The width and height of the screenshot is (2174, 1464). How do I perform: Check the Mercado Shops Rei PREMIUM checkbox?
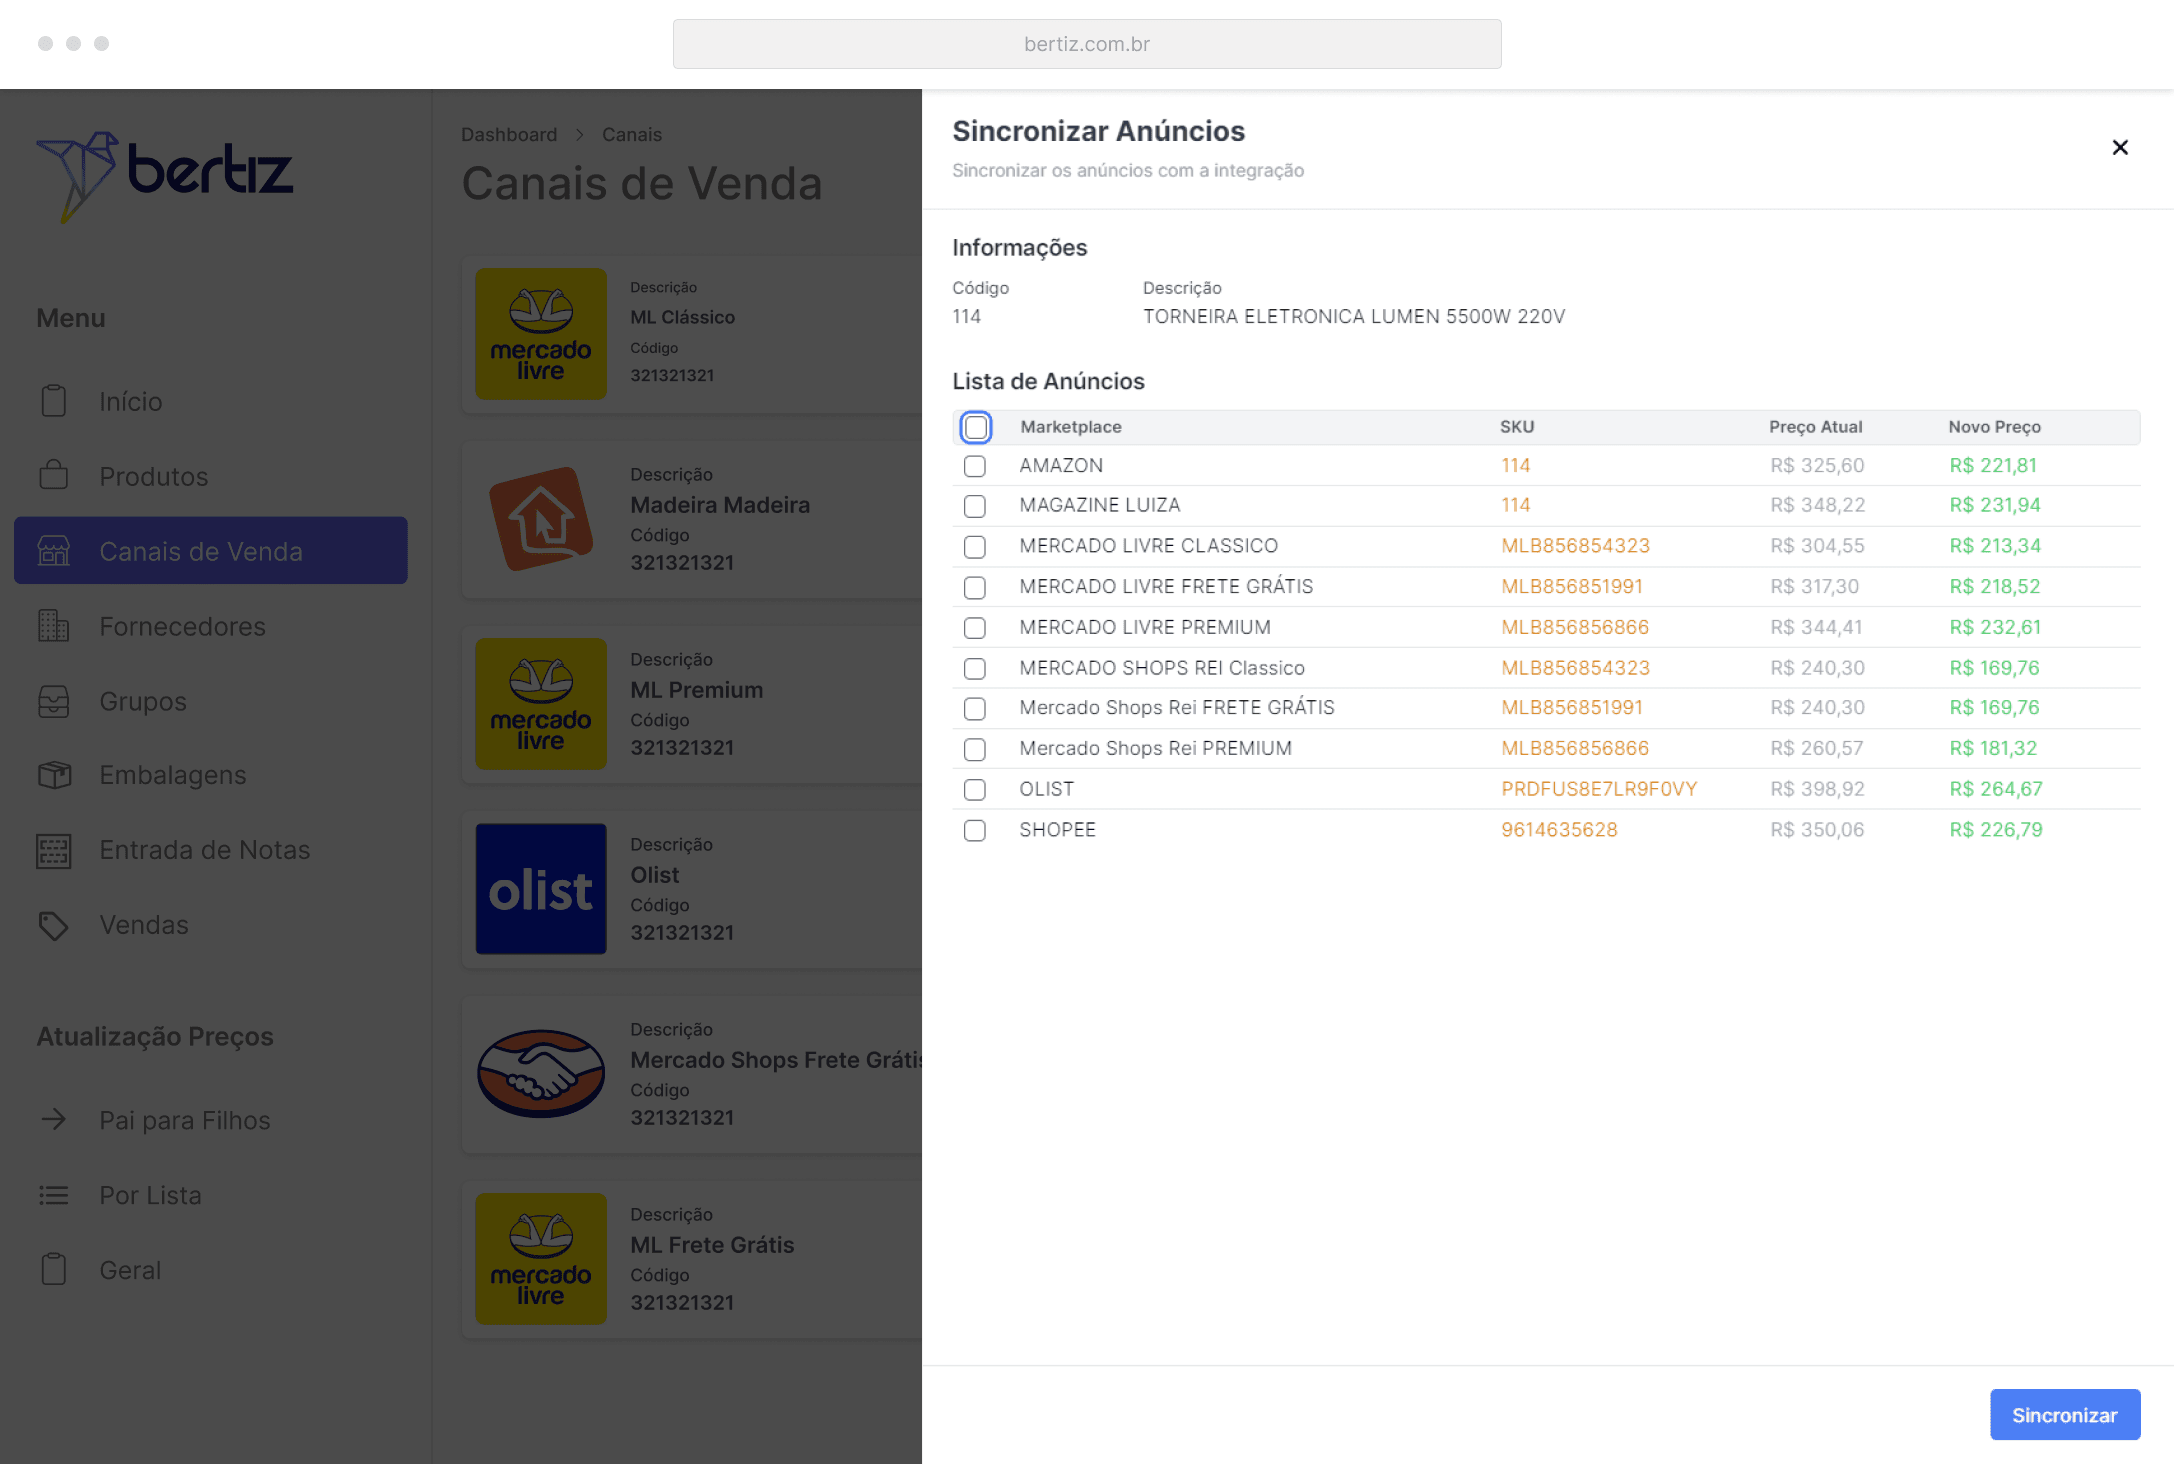pos(975,749)
